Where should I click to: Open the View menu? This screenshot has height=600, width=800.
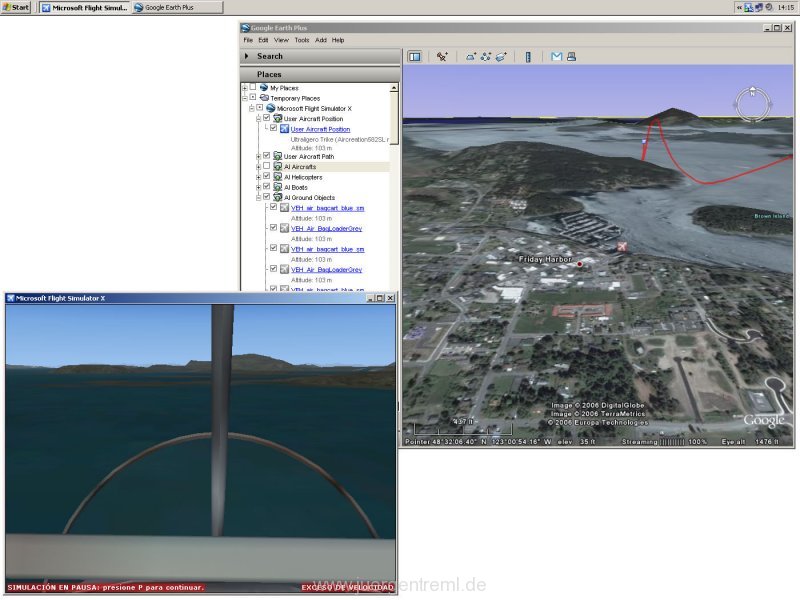pos(281,40)
